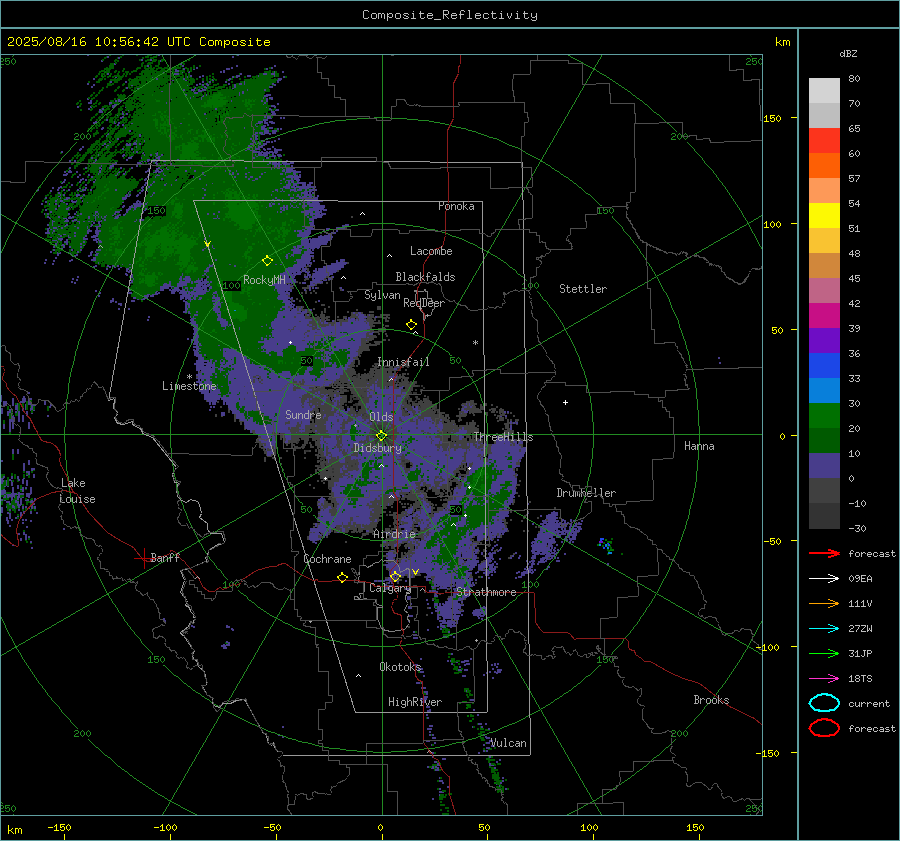Click the Sundre label
Viewport: 900px width, 841px height.
click(303, 414)
